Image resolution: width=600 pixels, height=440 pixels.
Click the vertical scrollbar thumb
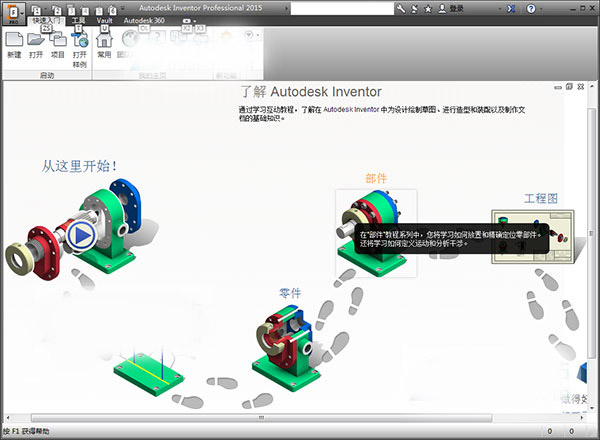592,233
